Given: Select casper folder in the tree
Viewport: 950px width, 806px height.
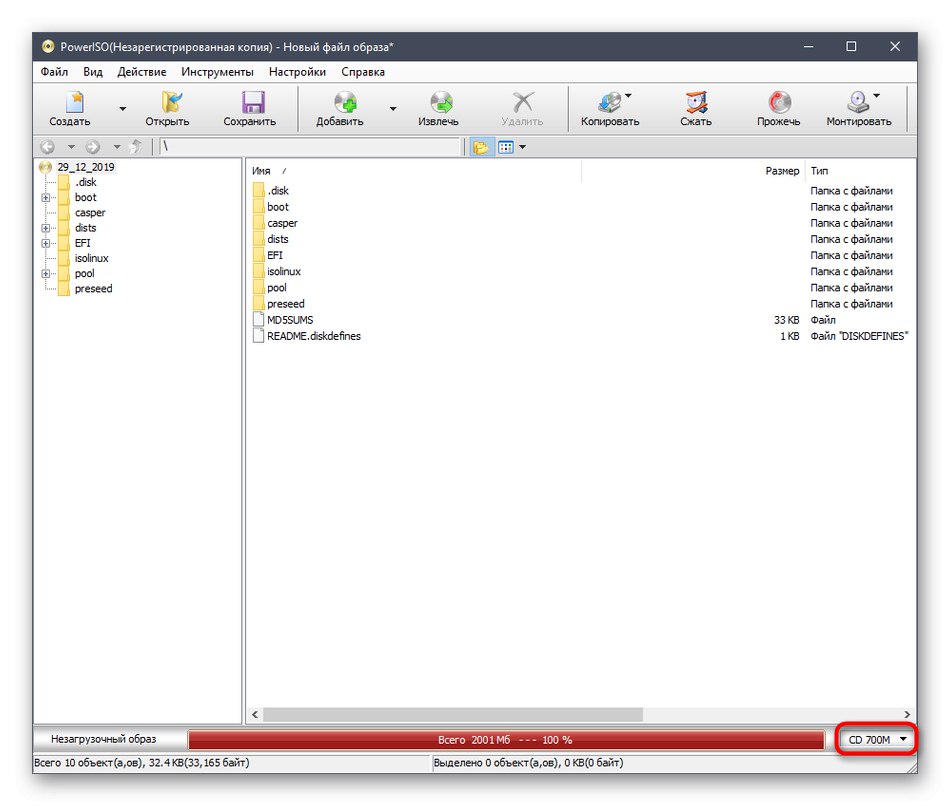Looking at the screenshot, I should (90, 213).
